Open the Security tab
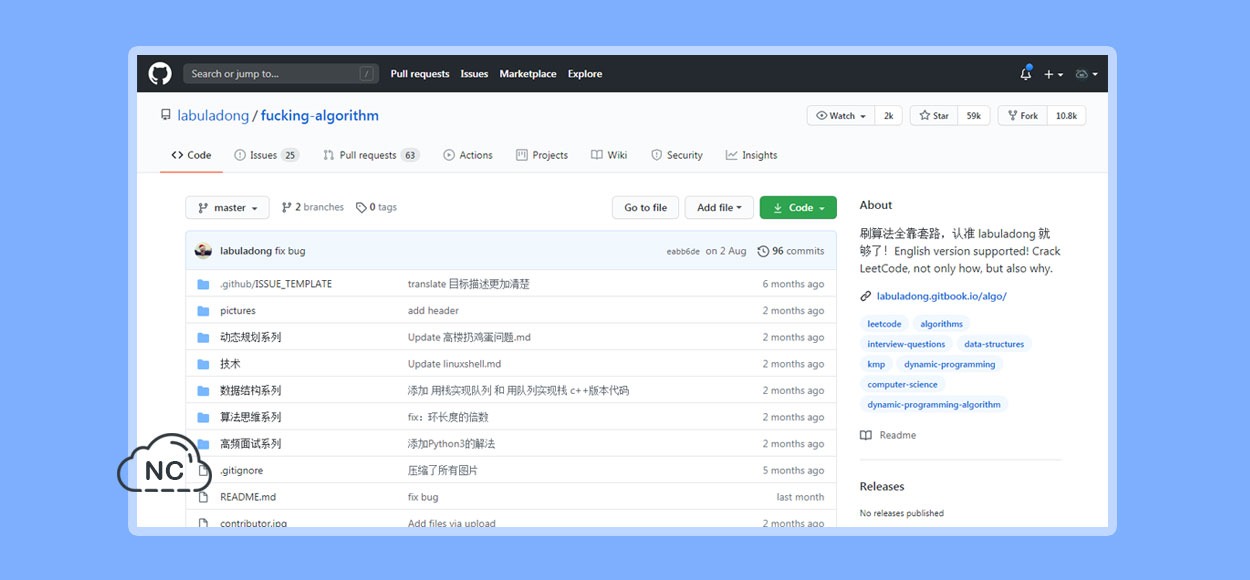The width and height of the screenshot is (1250, 580). [677, 155]
